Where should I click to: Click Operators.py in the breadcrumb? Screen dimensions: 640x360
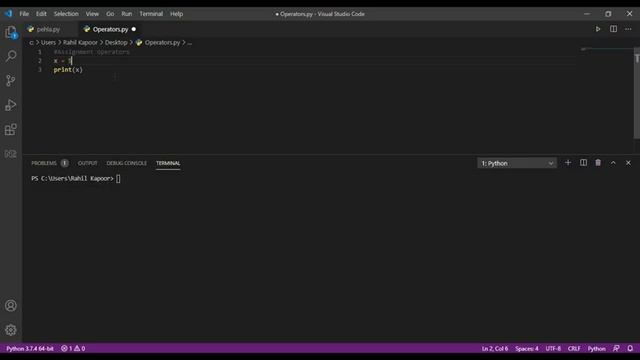coord(162,42)
